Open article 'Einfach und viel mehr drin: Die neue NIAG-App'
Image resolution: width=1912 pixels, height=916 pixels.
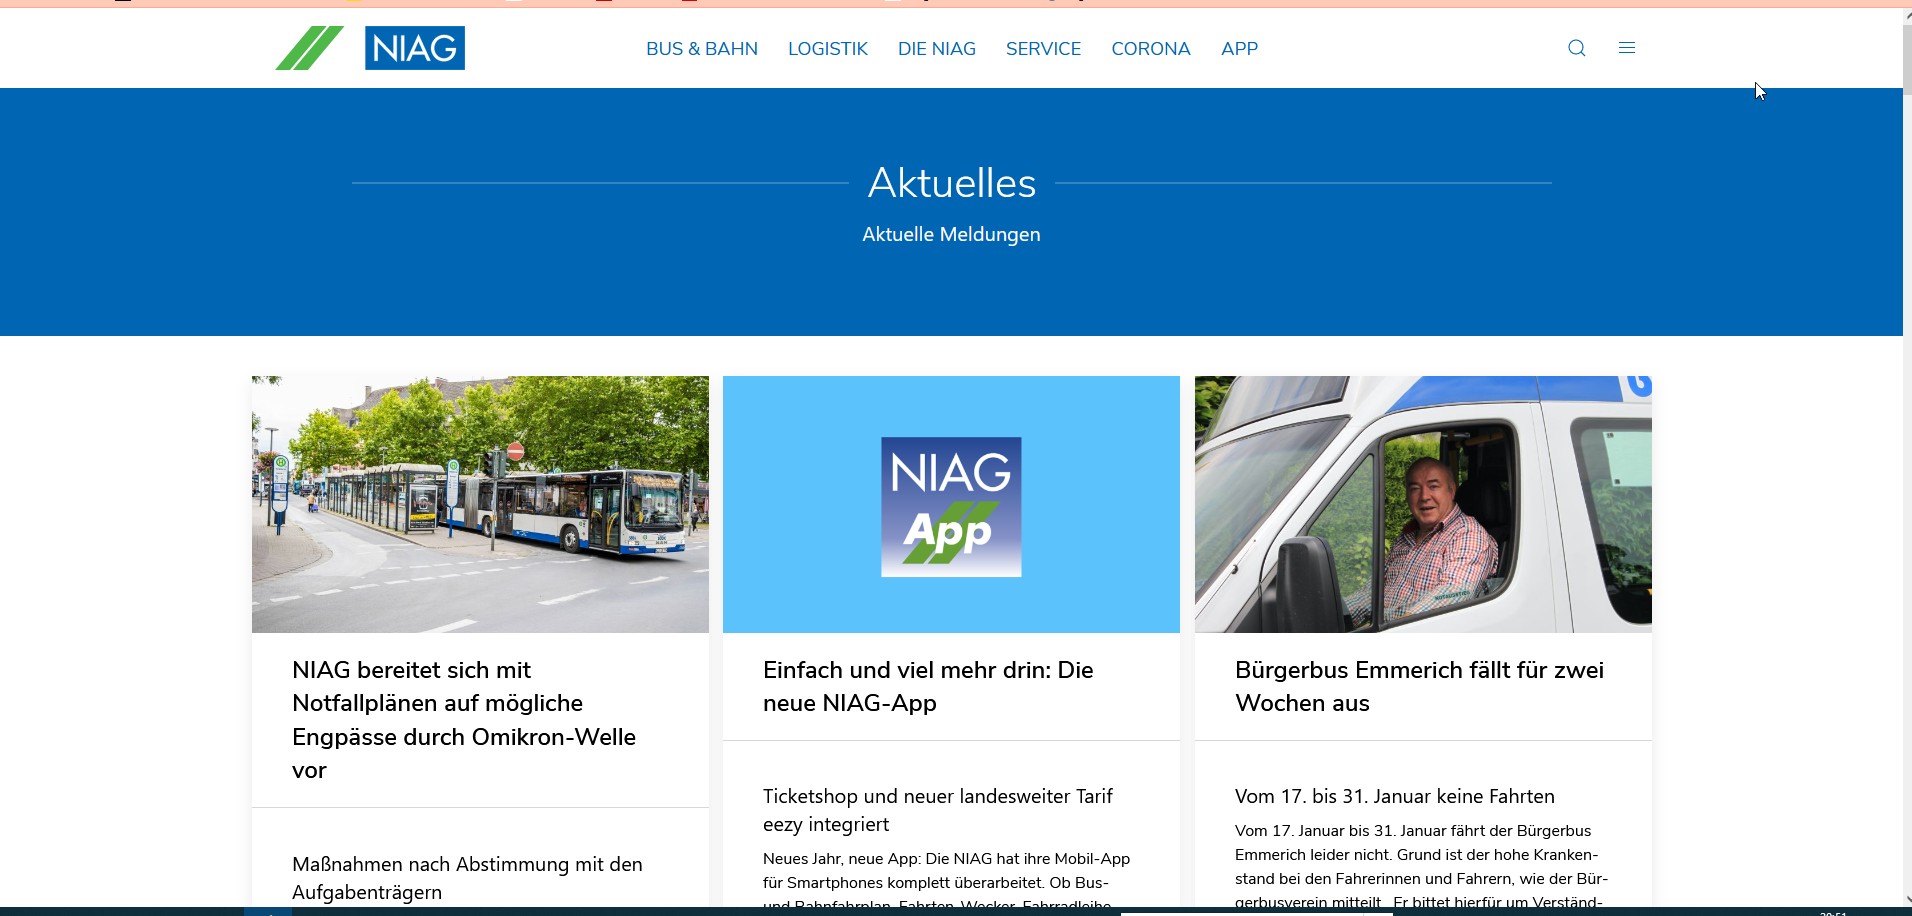click(x=928, y=686)
